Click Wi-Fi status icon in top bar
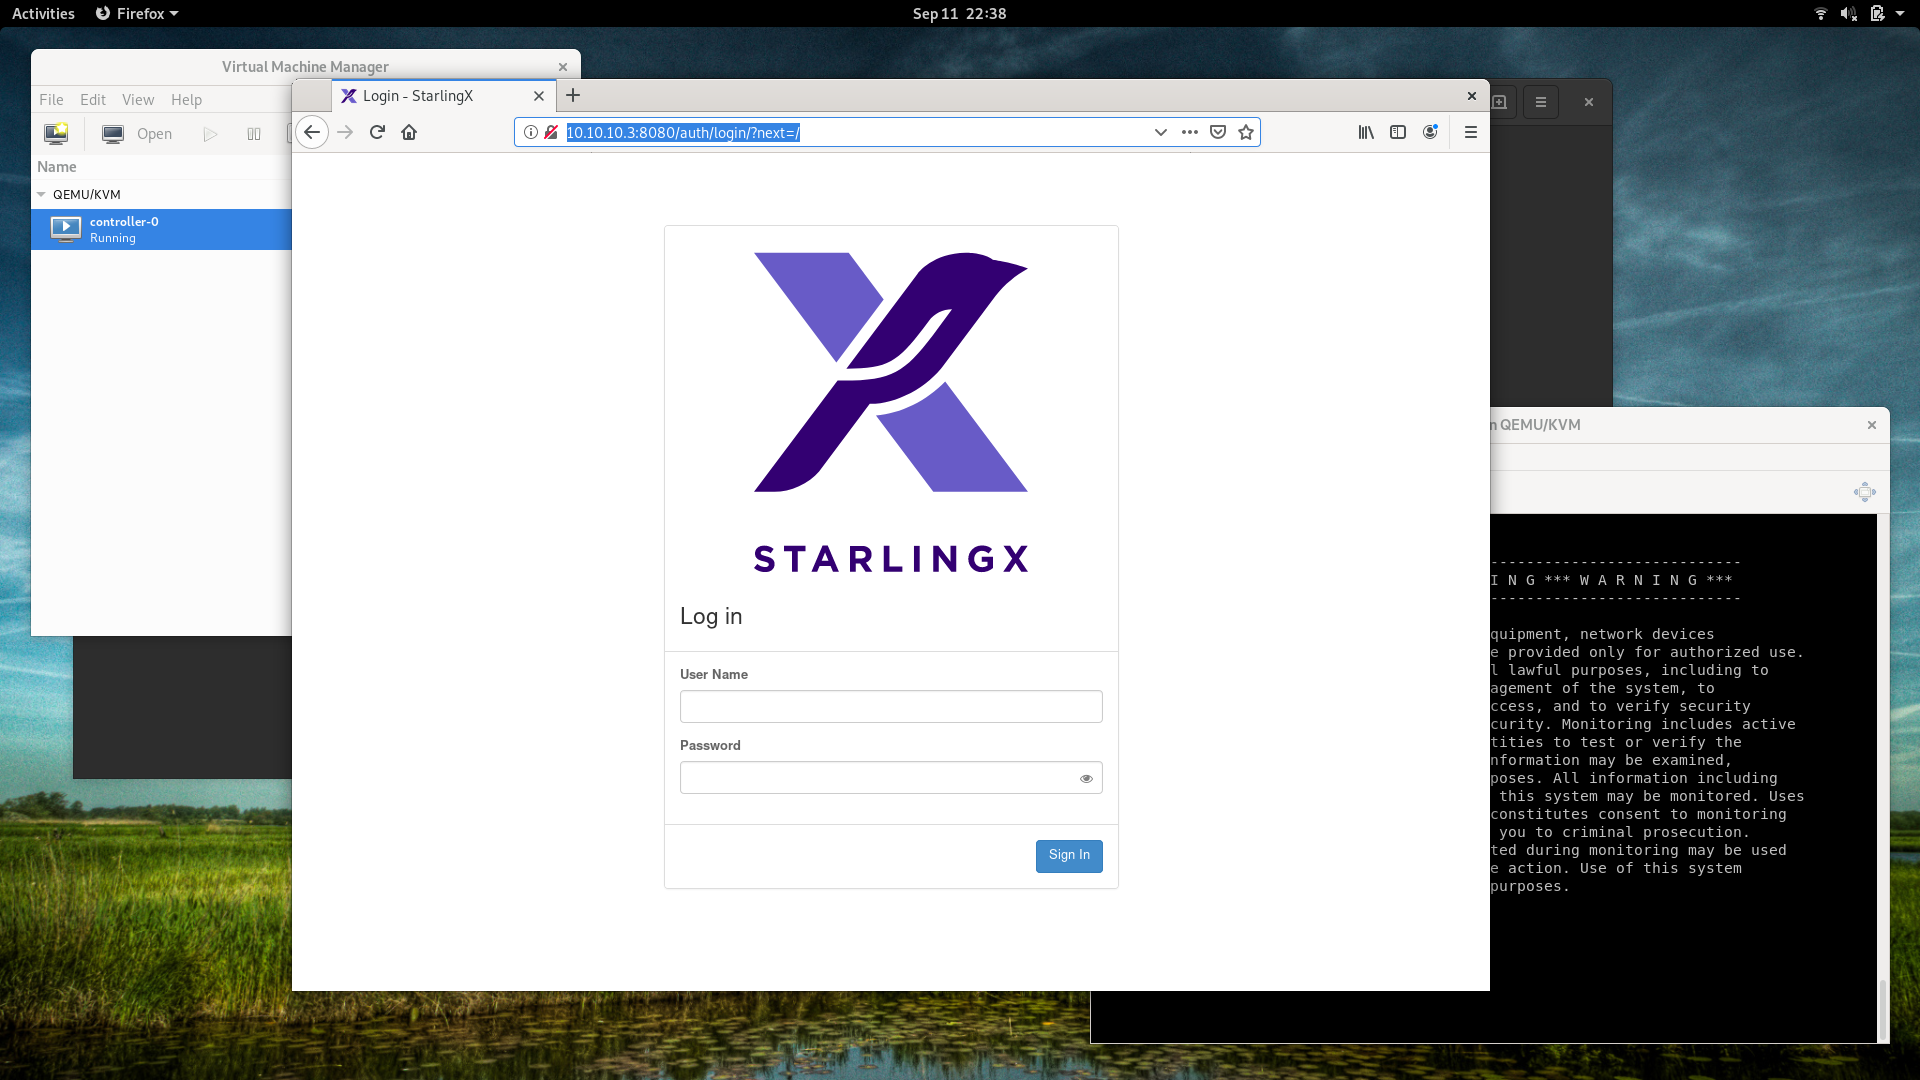Viewport: 1920px width, 1080px height. [x=1821, y=13]
